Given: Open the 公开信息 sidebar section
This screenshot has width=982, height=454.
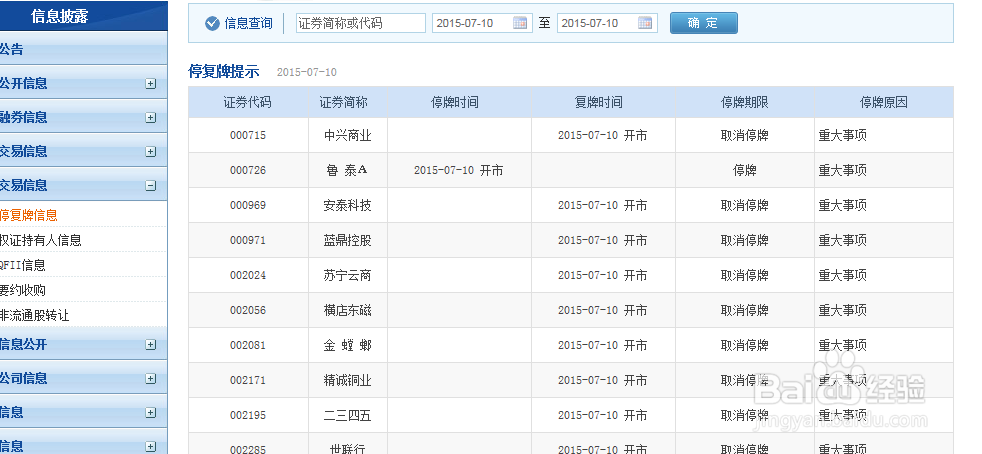Looking at the screenshot, I should 83,83.
